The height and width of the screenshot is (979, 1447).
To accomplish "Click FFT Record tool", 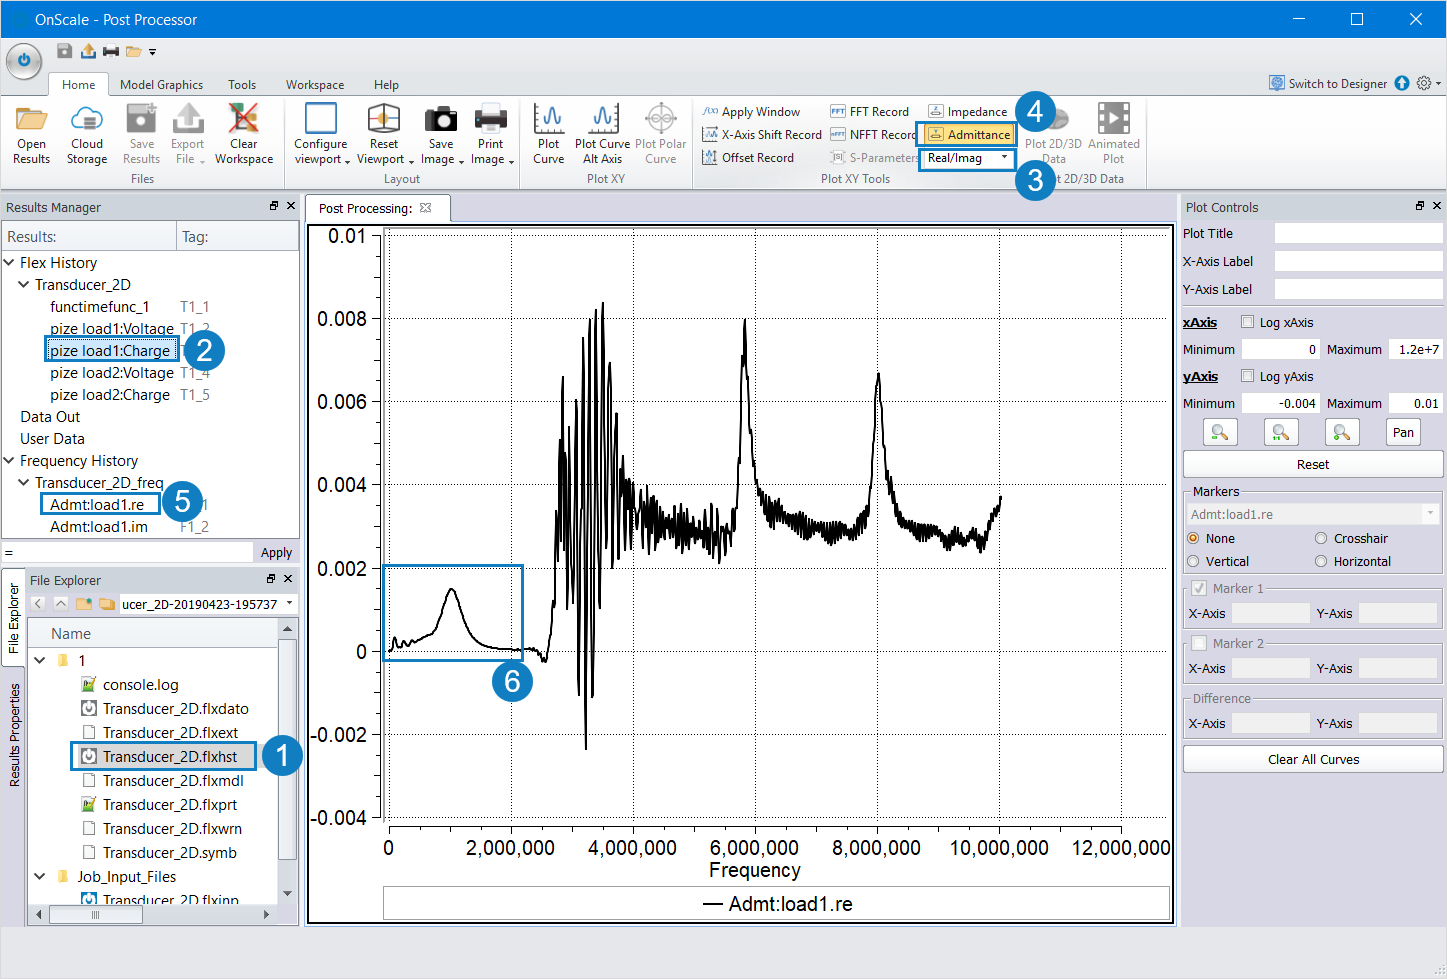I will [869, 112].
